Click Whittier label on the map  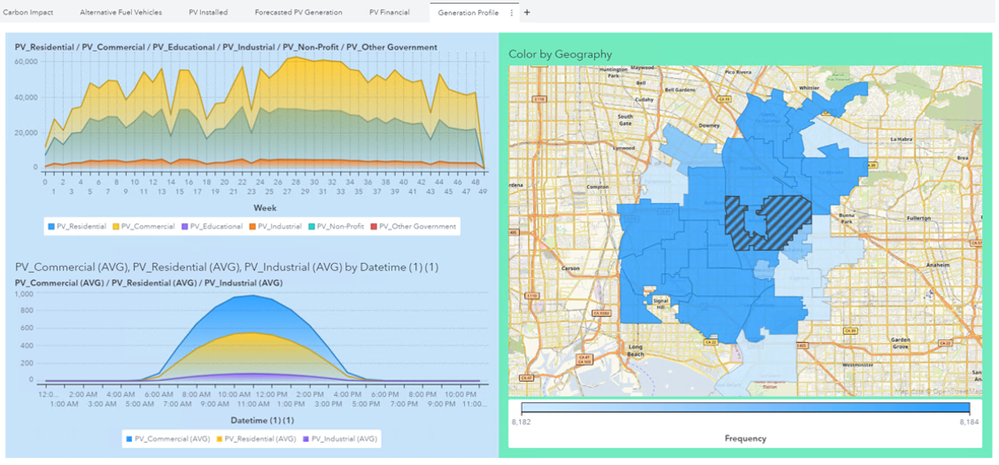pyautogui.click(x=809, y=88)
